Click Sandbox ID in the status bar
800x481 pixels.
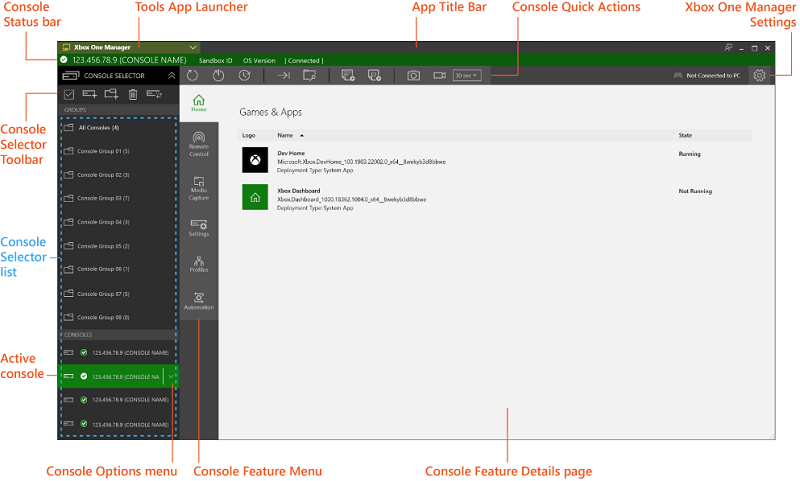215,60
